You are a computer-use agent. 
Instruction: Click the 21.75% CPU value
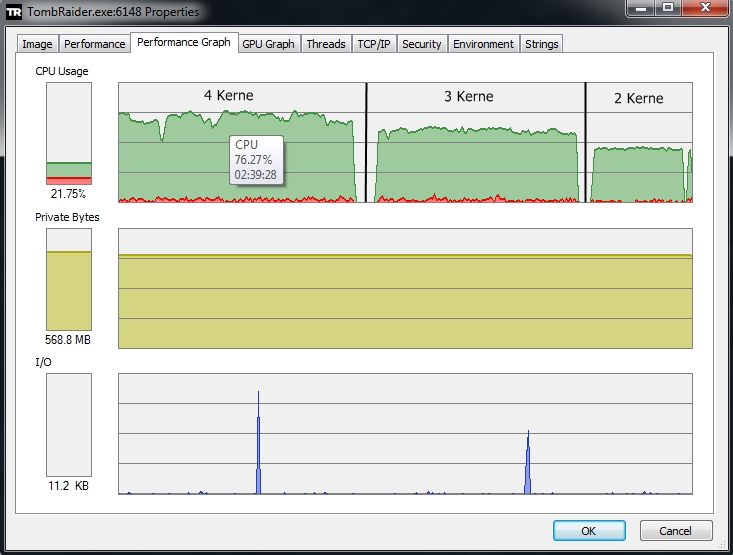[x=68, y=194]
